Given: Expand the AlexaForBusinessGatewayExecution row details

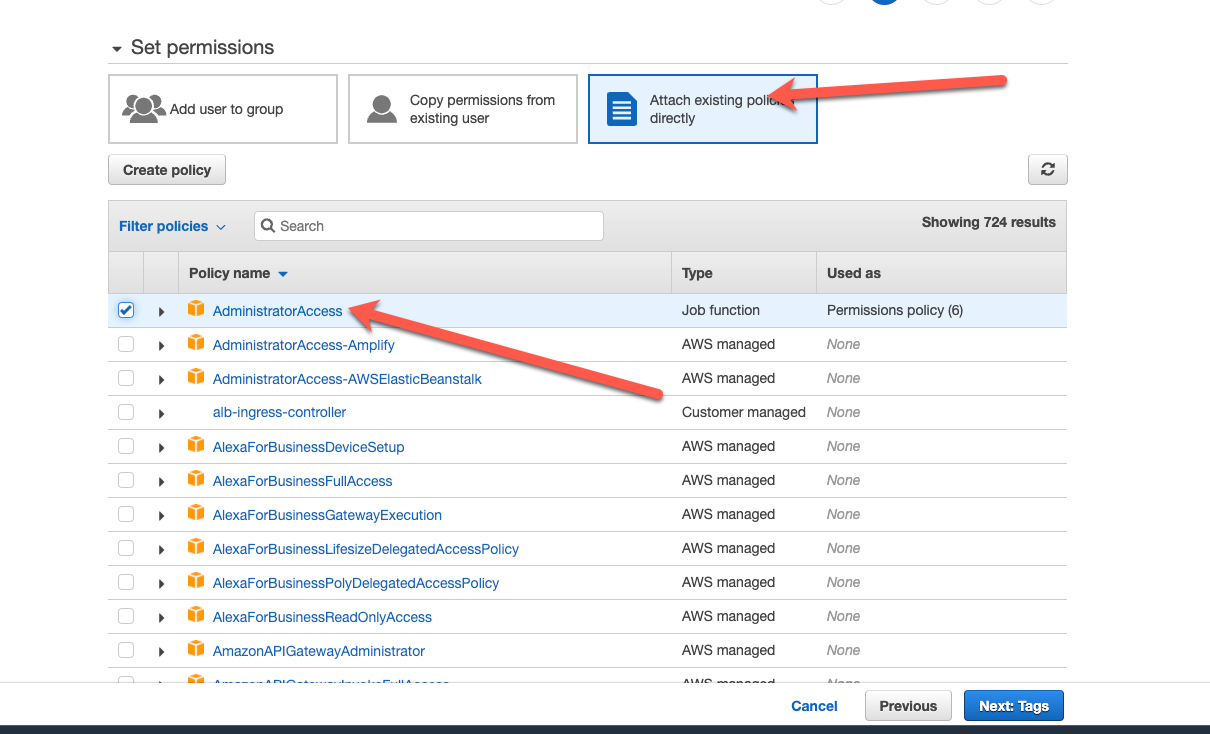Looking at the screenshot, I should pyautogui.click(x=161, y=515).
